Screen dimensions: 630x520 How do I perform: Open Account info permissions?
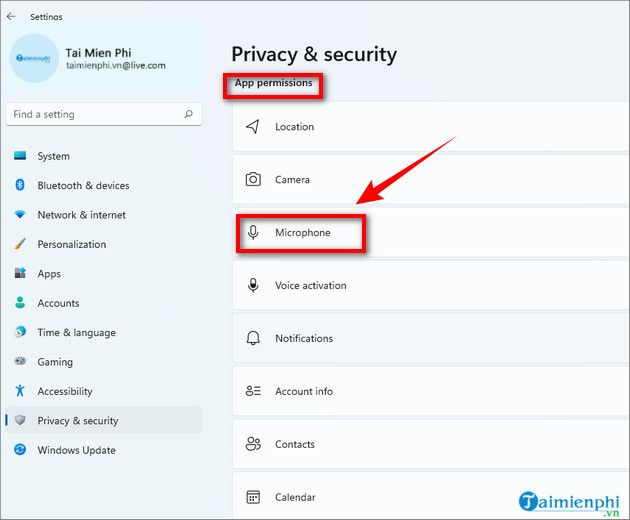coord(430,391)
